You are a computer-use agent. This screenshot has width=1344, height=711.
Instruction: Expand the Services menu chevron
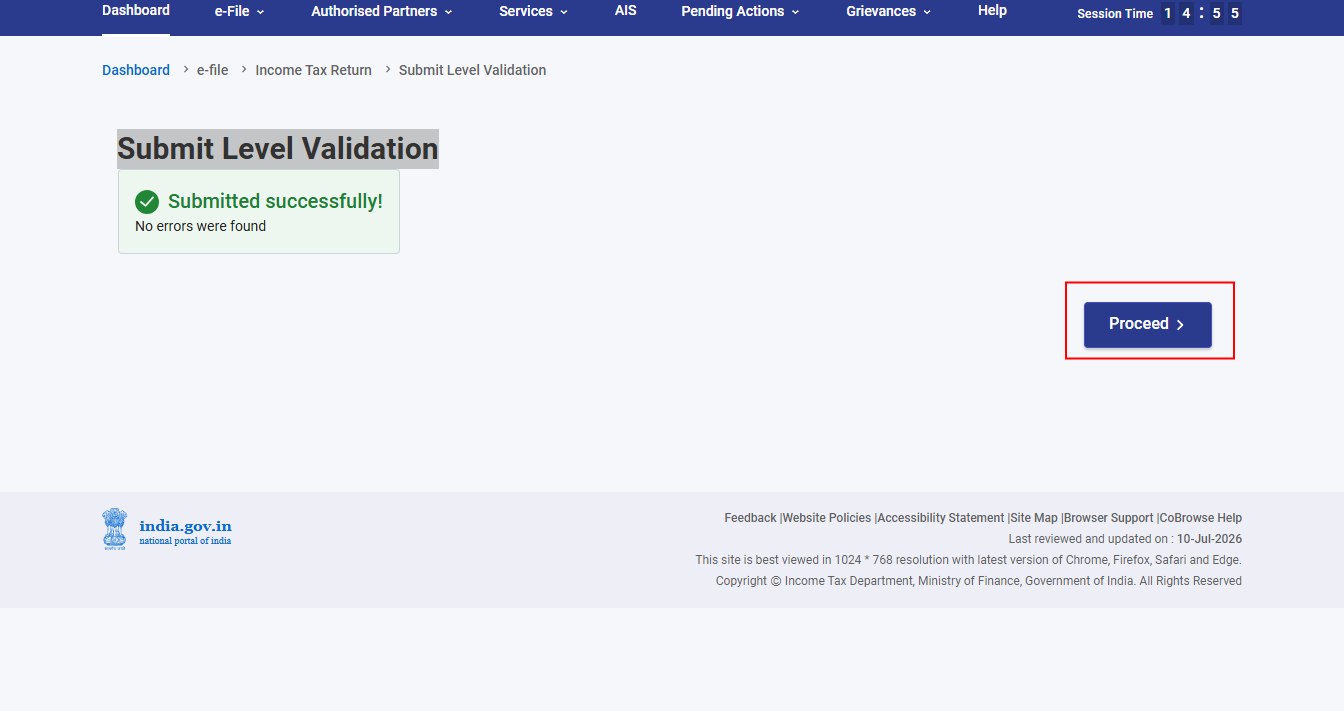(564, 12)
